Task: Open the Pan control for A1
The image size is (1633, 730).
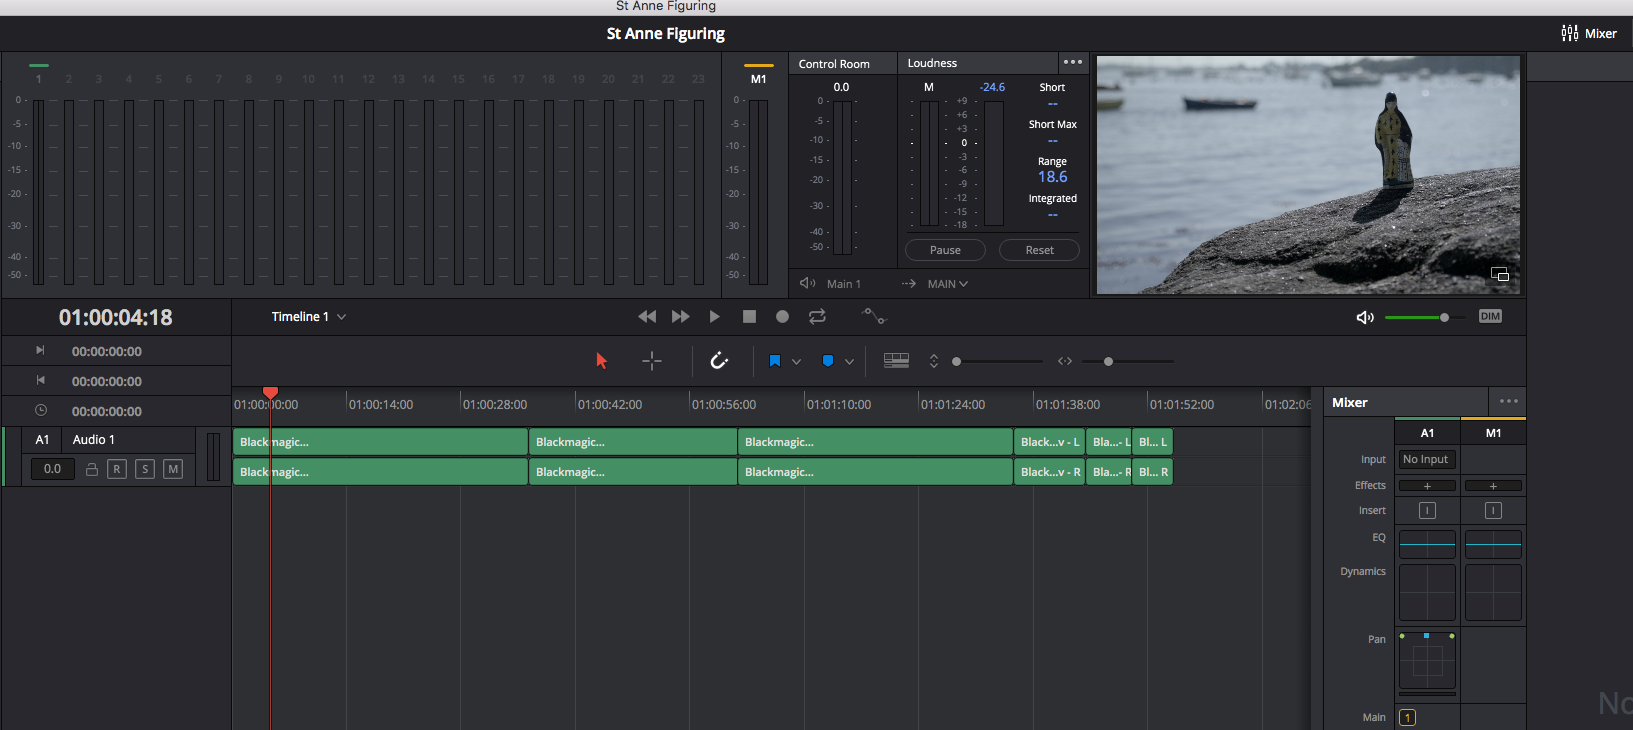Action: (1427, 661)
